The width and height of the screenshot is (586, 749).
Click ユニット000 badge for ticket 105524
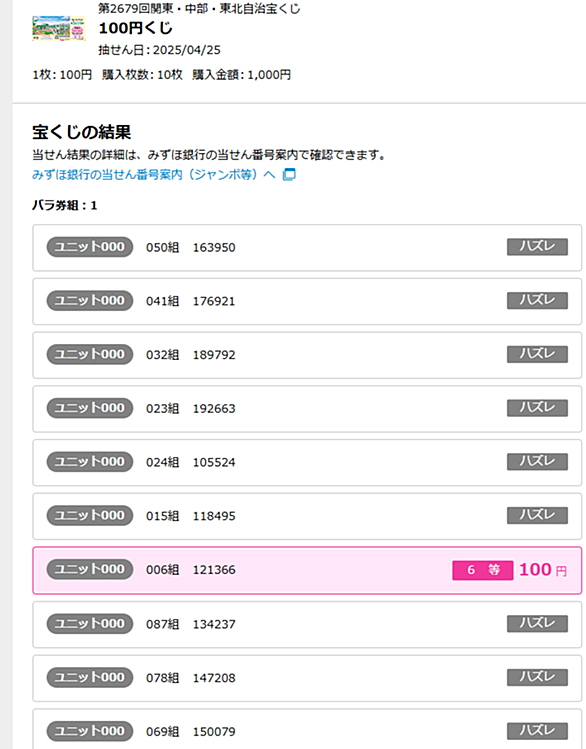point(90,462)
